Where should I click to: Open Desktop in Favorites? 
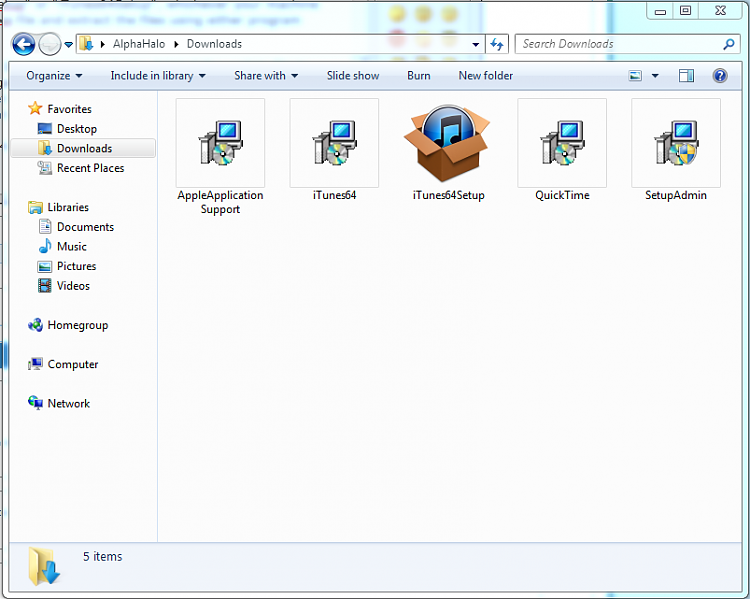pyautogui.click(x=77, y=129)
